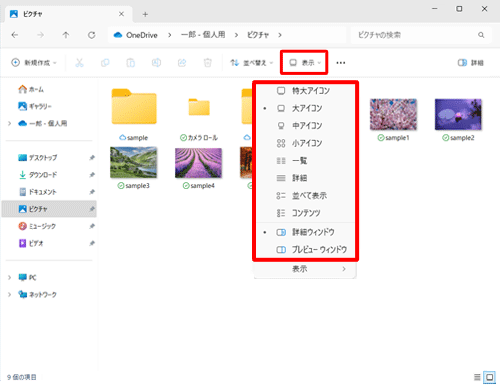Open the 並べ替え sort dropdown

point(252,63)
